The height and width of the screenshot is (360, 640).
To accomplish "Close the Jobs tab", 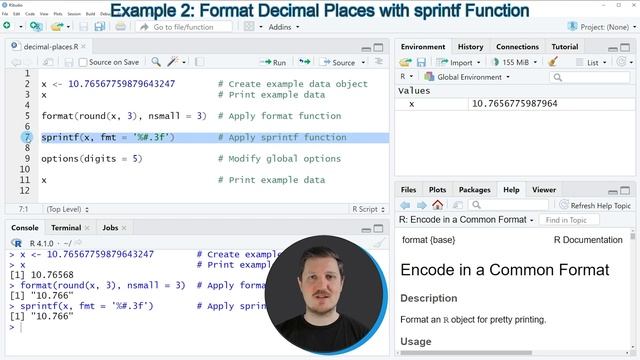I will coord(124,228).
